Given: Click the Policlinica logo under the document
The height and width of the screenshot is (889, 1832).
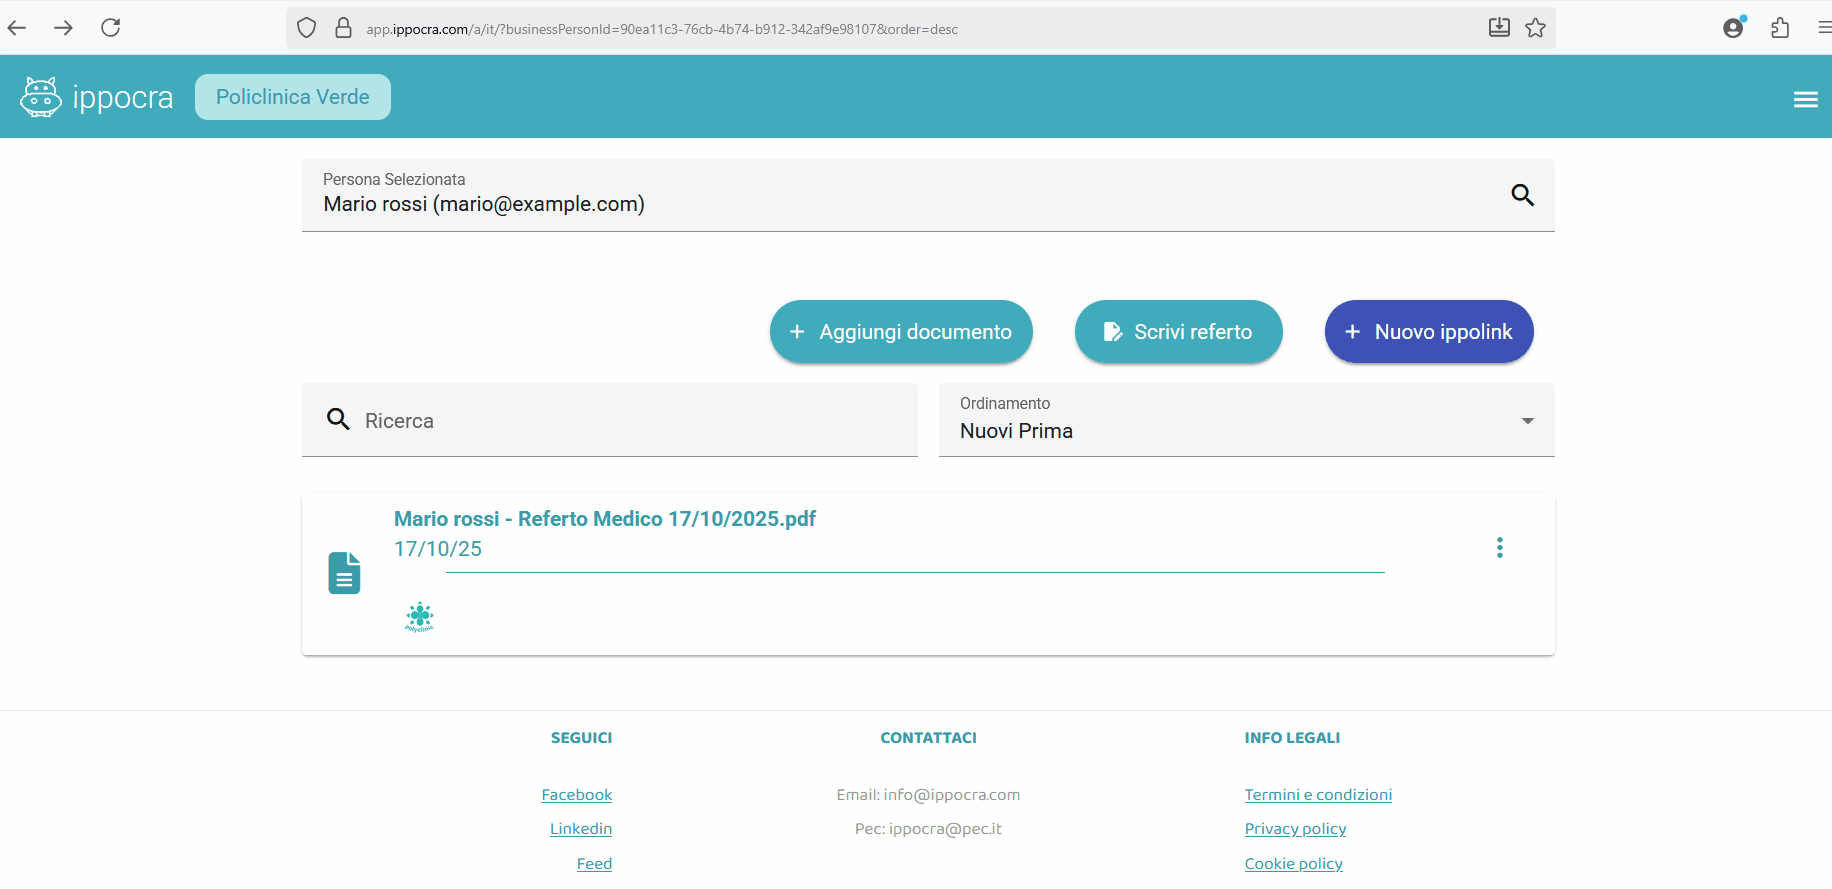Looking at the screenshot, I should (420, 617).
